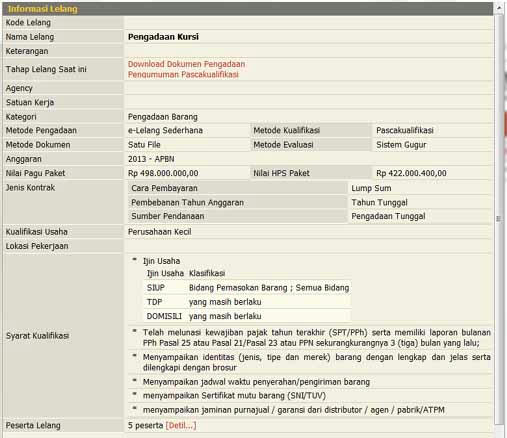Select the 'Lump Sum' value
The height and width of the screenshot is (438, 507).
click(371, 188)
